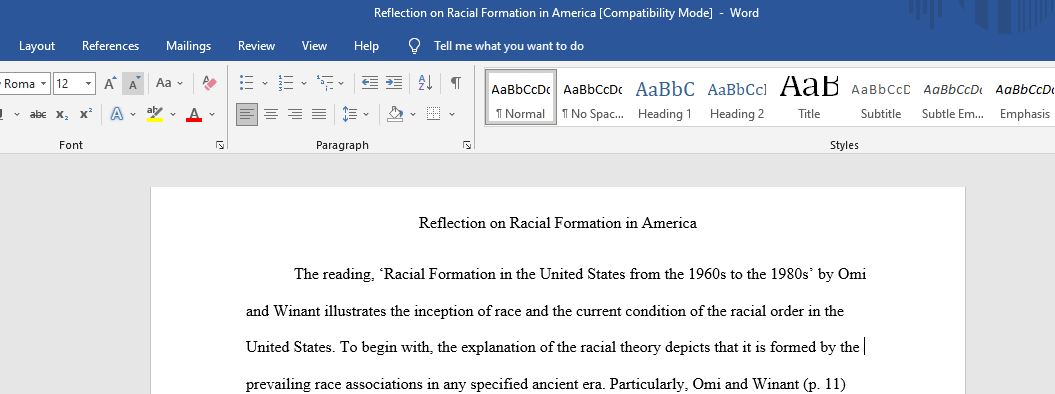The image size is (1055, 394).
Task: Toggle superscript formatting
Action: tap(85, 114)
